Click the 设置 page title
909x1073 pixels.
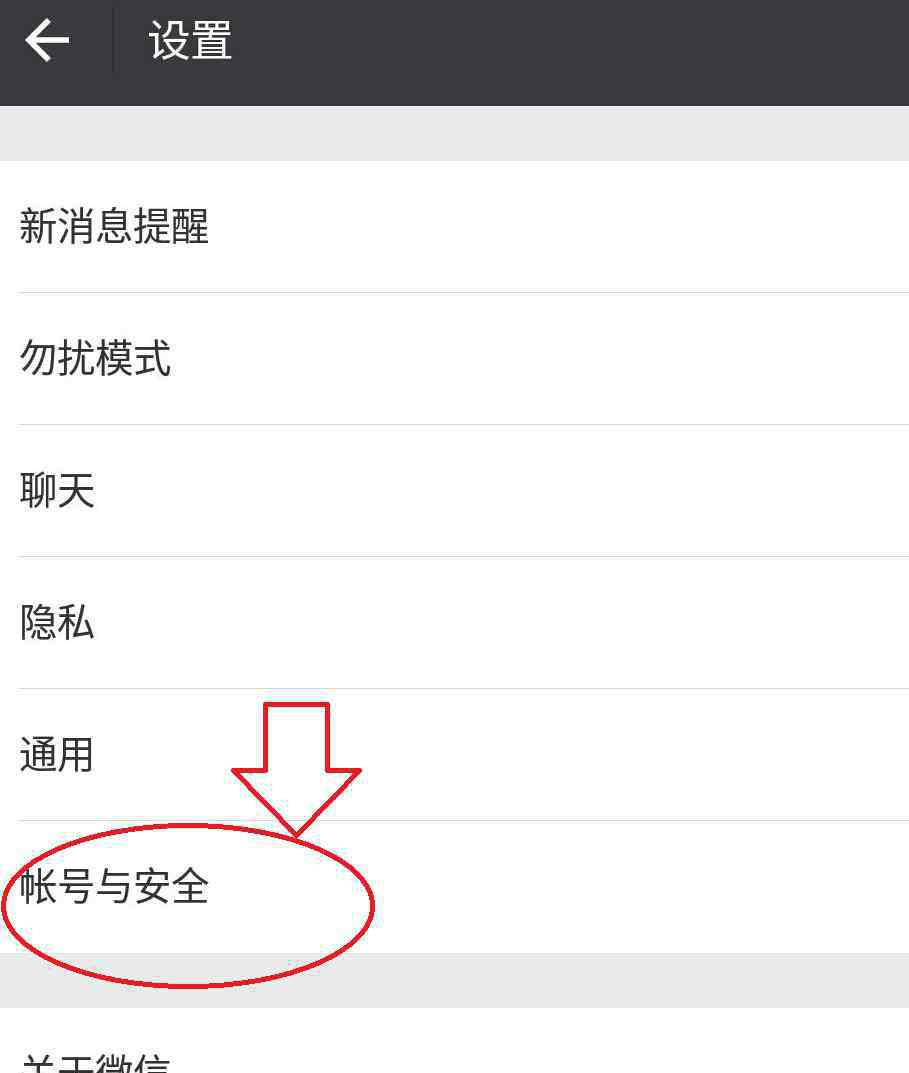coord(190,40)
